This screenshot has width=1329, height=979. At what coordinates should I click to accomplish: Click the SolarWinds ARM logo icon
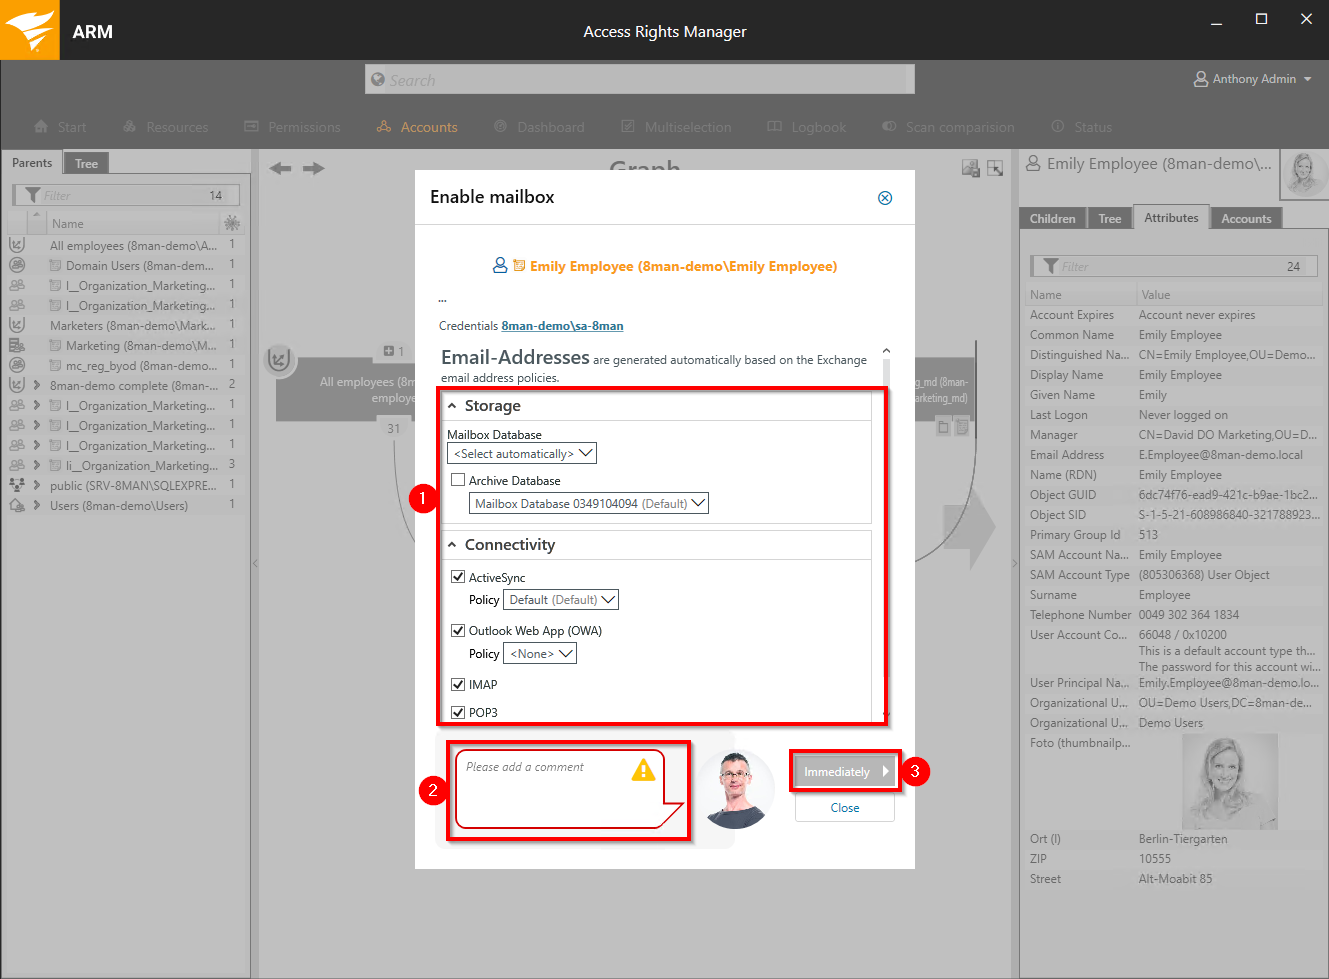point(30,30)
